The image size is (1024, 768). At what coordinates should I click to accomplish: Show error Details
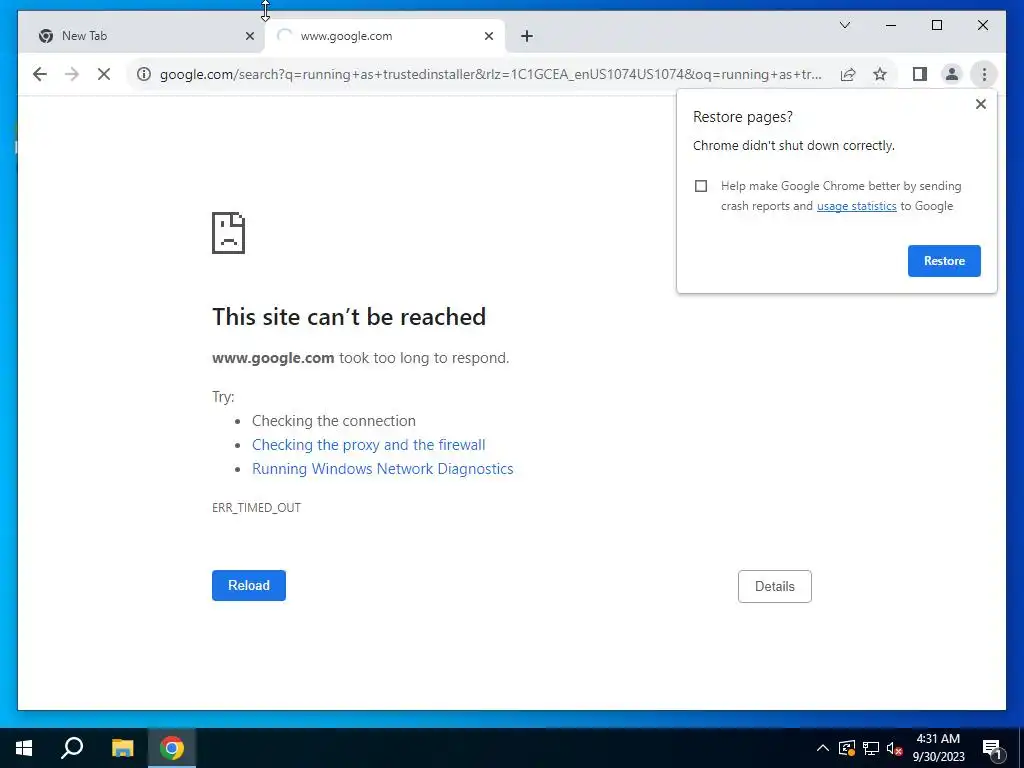(x=775, y=586)
